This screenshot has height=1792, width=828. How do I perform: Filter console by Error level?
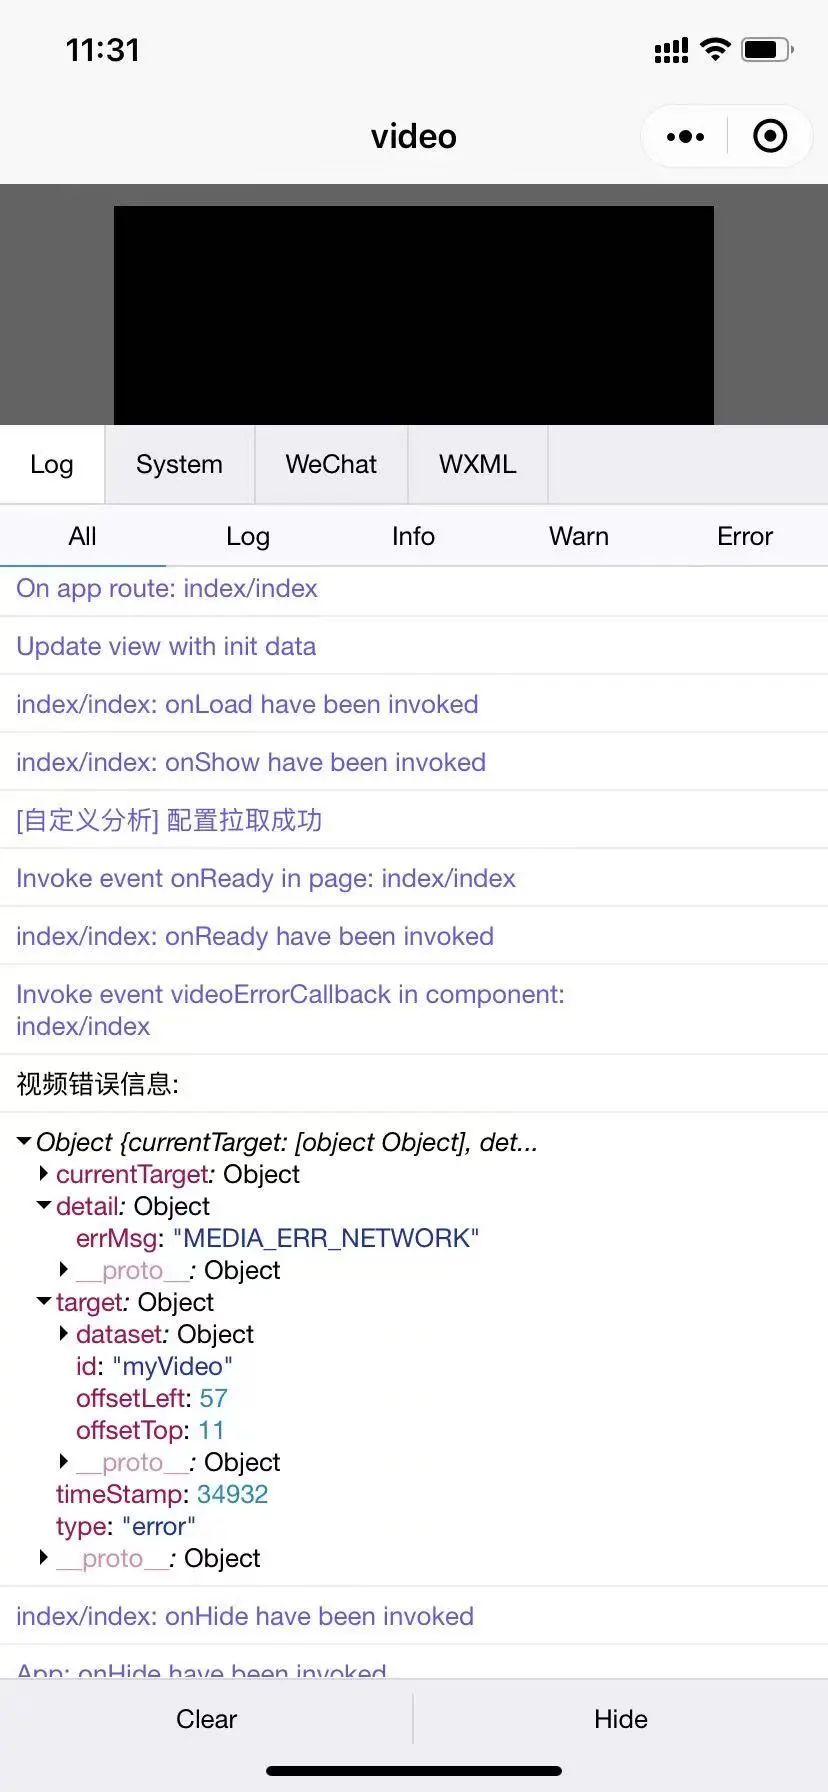pyautogui.click(x=745, y=536)
